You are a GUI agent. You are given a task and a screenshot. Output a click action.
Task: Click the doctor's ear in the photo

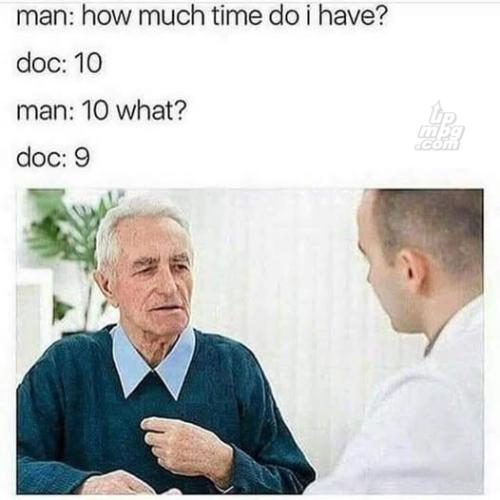click(x=411, y=270)
